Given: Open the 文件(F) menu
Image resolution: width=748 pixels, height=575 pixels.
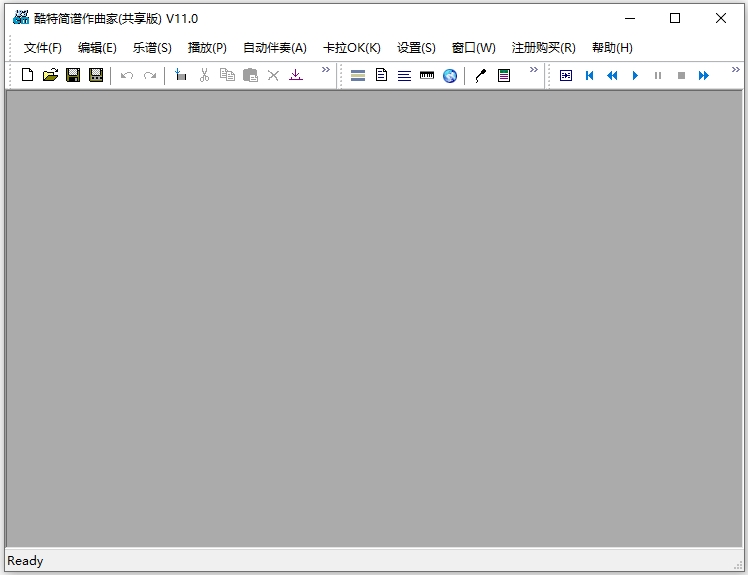Looking at the screenshot, I should [43, 48].
